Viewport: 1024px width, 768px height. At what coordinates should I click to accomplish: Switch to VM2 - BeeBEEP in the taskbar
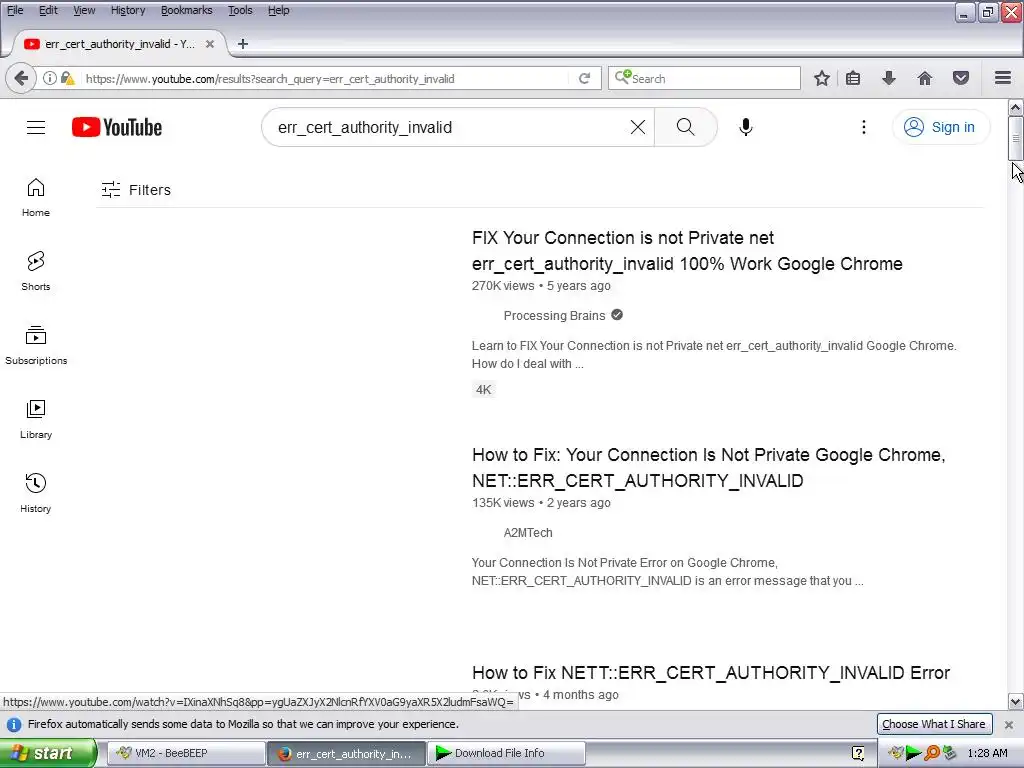[185, 754]
